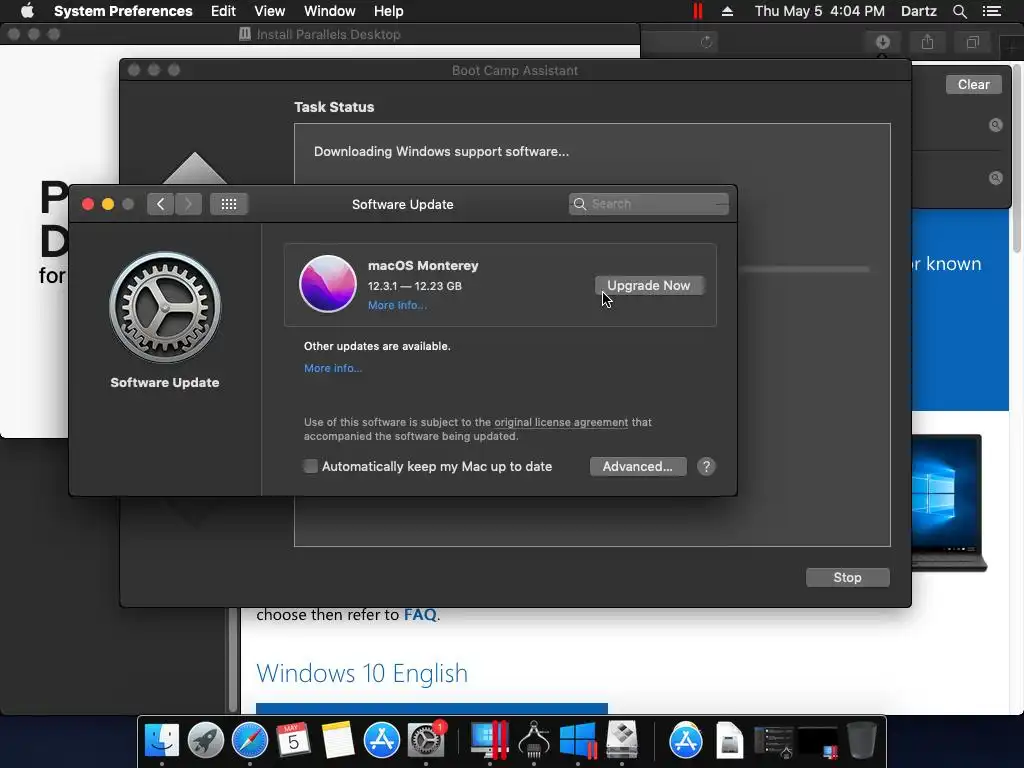Go forward in System Preferences
Image resolution: width=1024 pixels, height=768 pixels.
[x=189, y=204]
